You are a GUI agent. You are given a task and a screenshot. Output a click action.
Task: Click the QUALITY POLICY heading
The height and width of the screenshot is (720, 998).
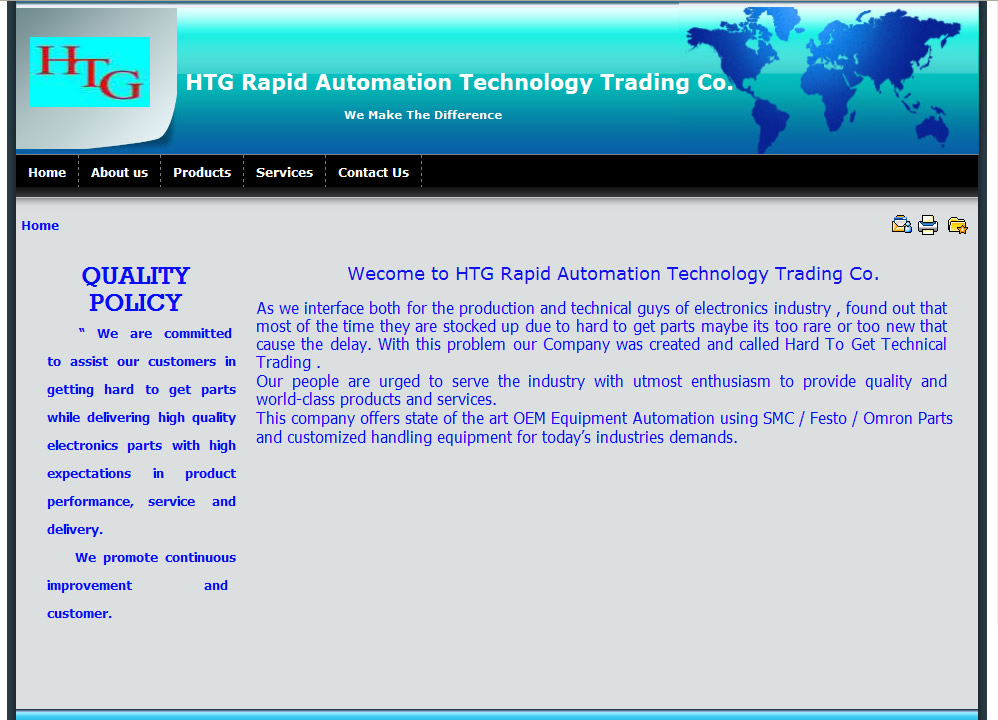[x=136, y=289]
